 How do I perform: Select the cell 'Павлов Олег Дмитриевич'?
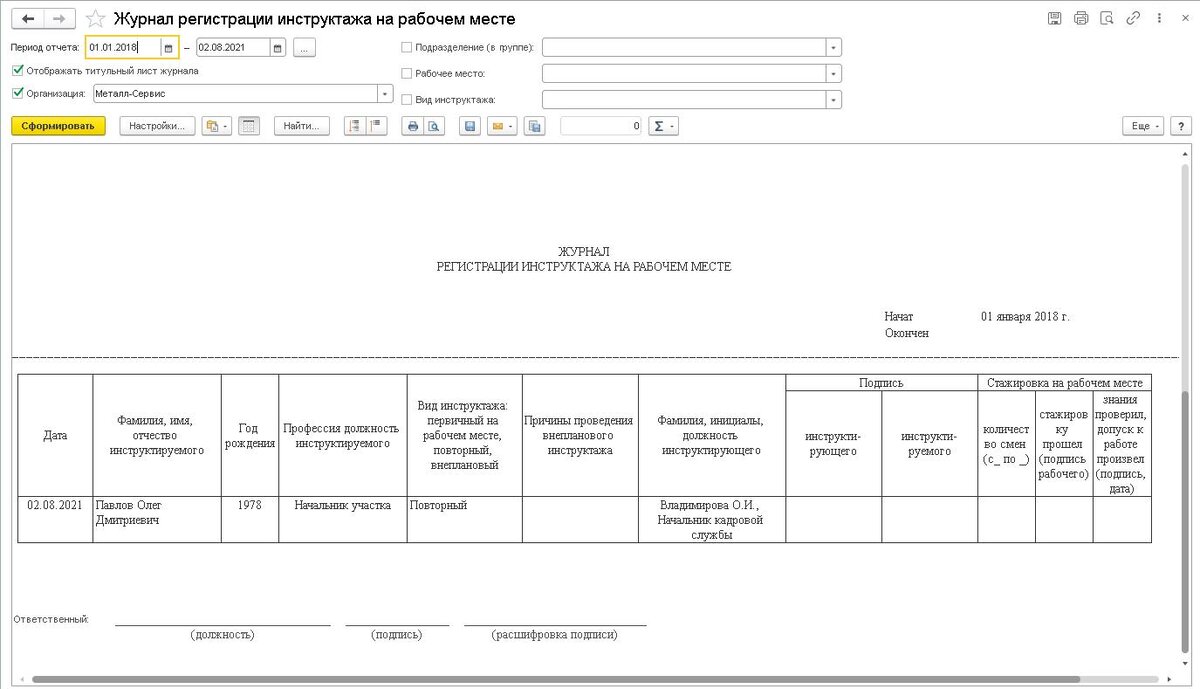point(157,519)
